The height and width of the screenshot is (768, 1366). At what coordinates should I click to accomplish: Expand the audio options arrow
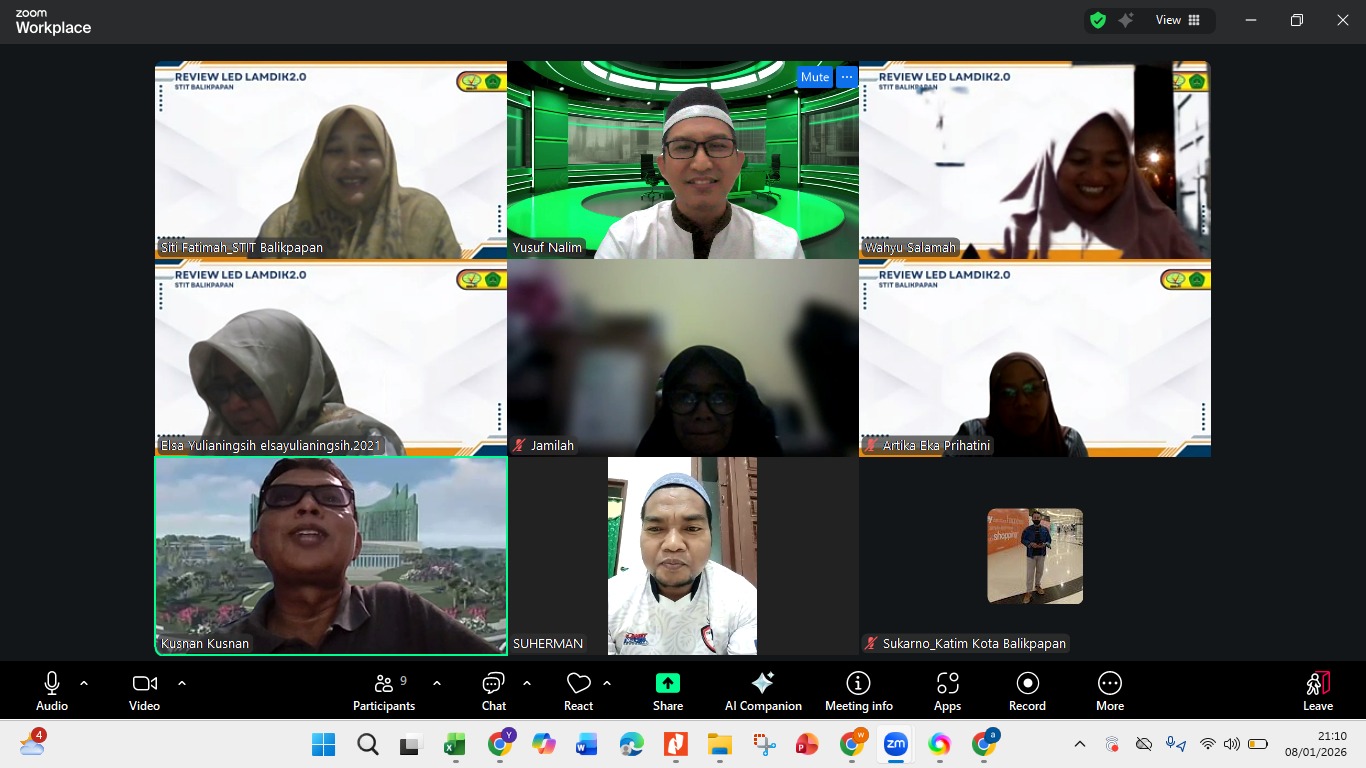(84, 683)
